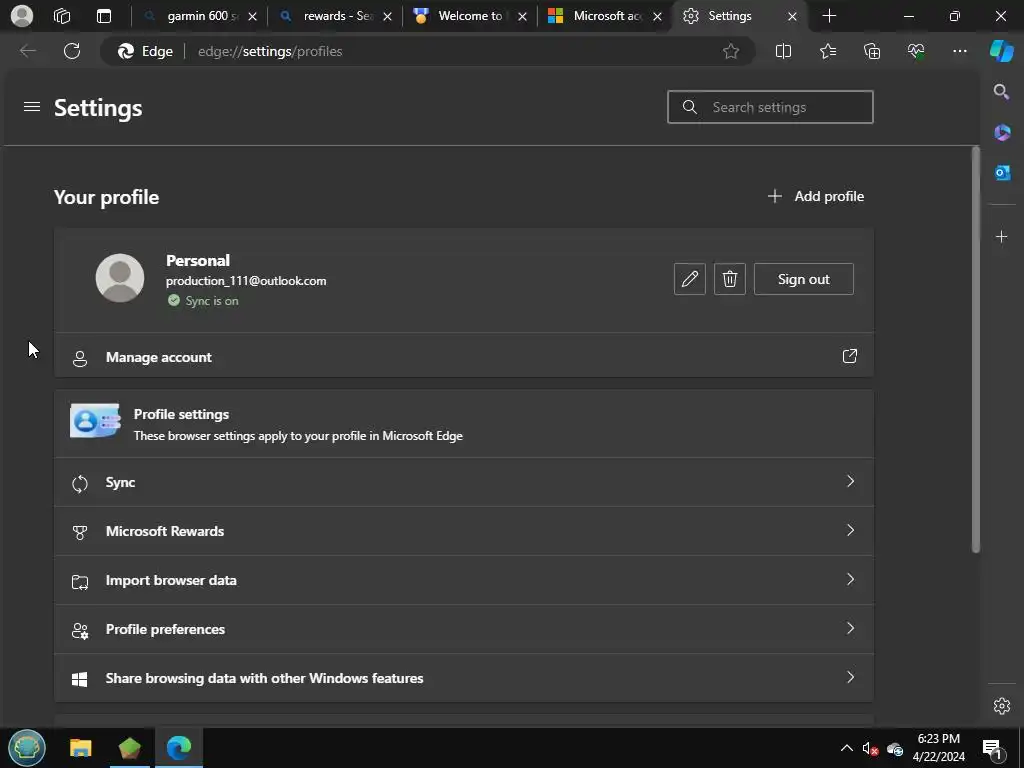This screenshot has width=1024, height=768.
Task: Click the Profile settings heading
Action: point(182,414)
